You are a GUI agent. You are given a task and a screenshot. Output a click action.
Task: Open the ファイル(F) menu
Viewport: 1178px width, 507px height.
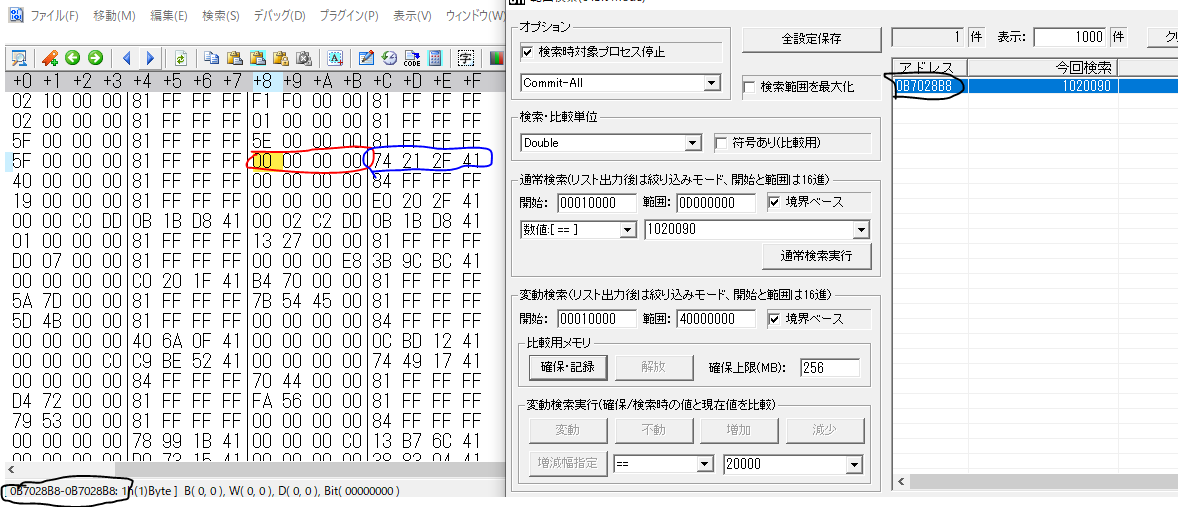click(x=53, y=16)
